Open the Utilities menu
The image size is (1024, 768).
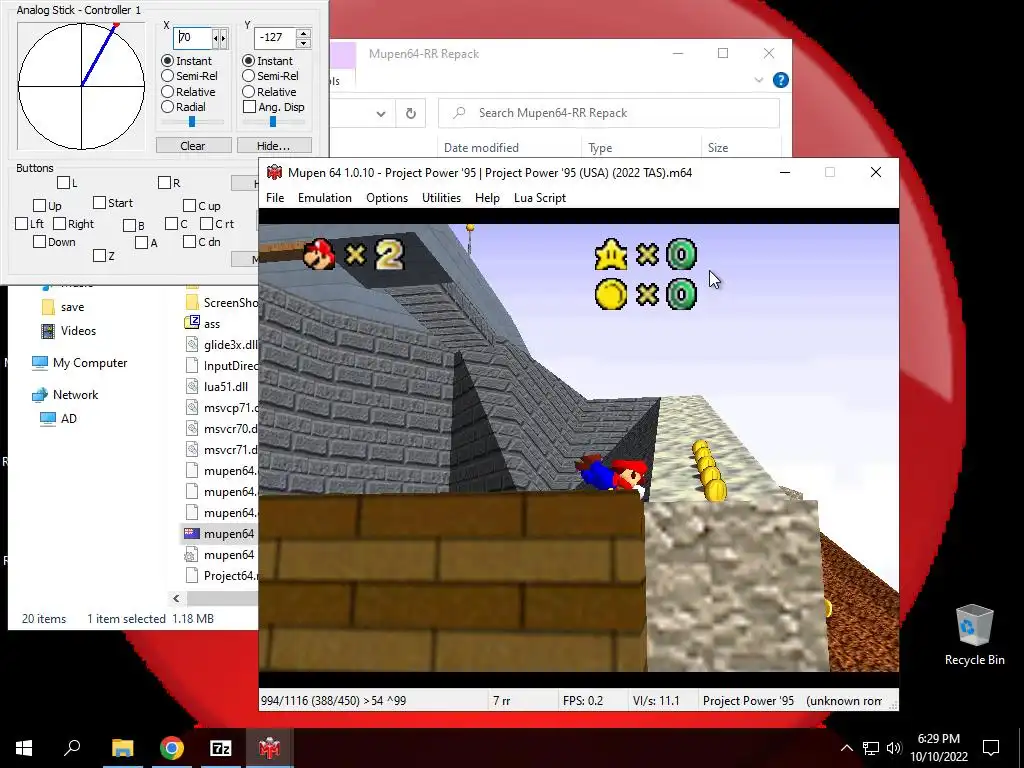coord(441,198)
